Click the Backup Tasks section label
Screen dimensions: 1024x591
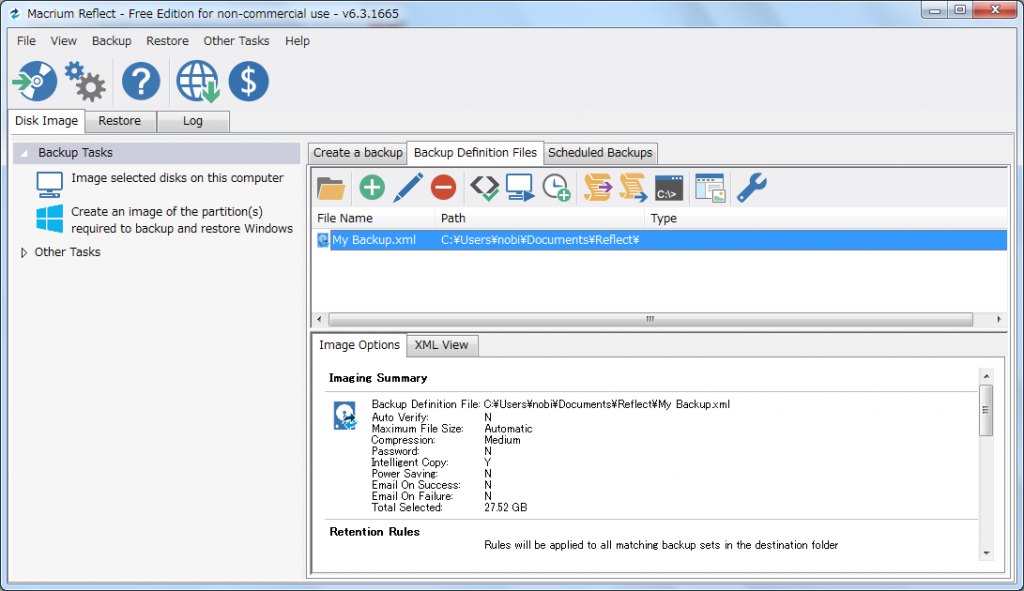(75, 153)
